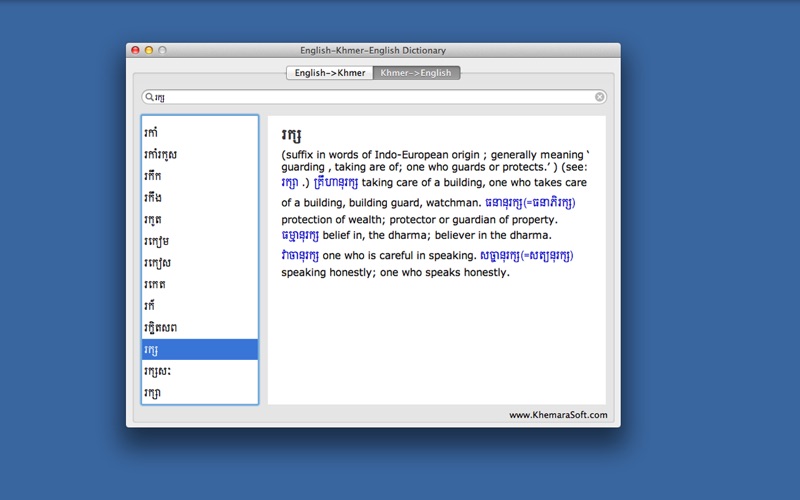Close the dictionary window with the red button
Screen dimensions: 800x500
click(x=135, y=50)
